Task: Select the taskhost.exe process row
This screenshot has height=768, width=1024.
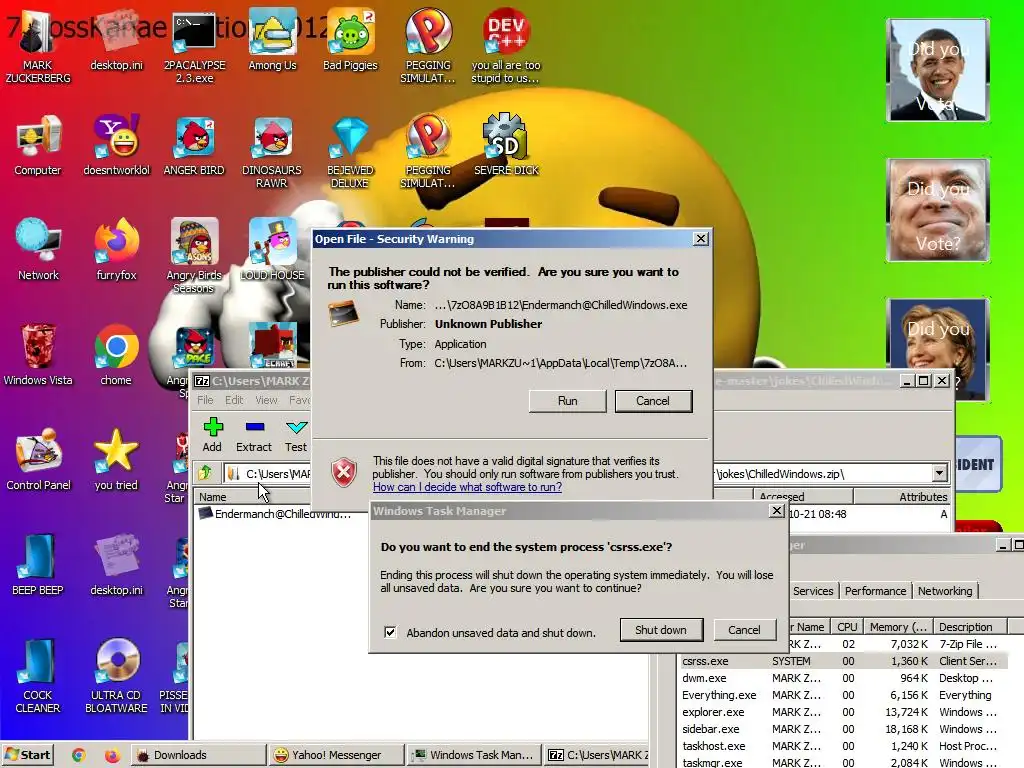Action: (x=842, y=746)
